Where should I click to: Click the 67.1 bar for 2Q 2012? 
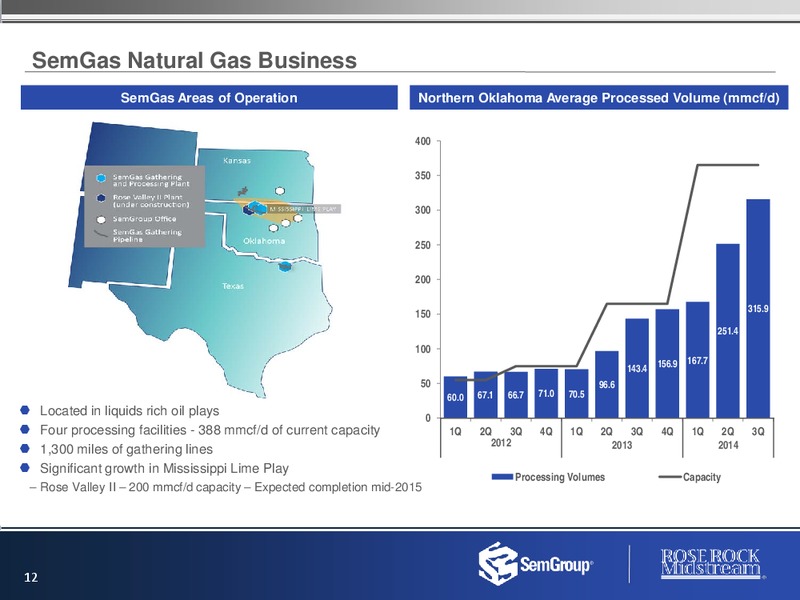click(486, 394)
